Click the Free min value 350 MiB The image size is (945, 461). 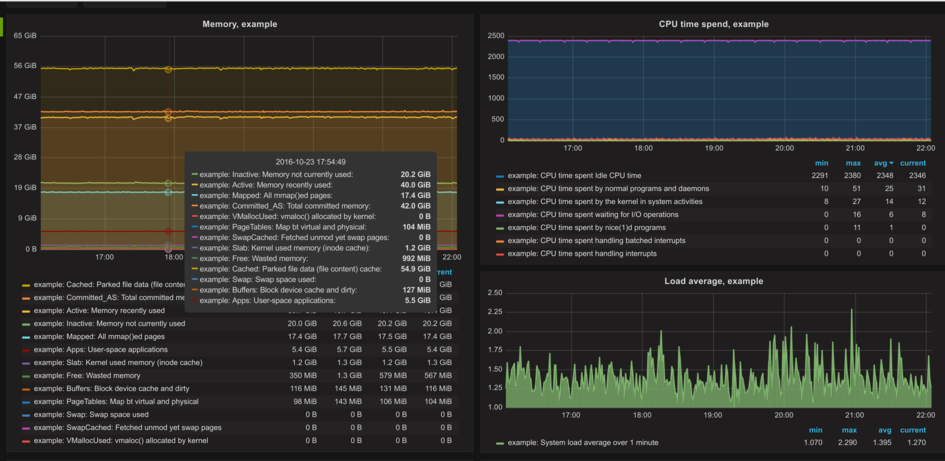[x=304, y=376]
